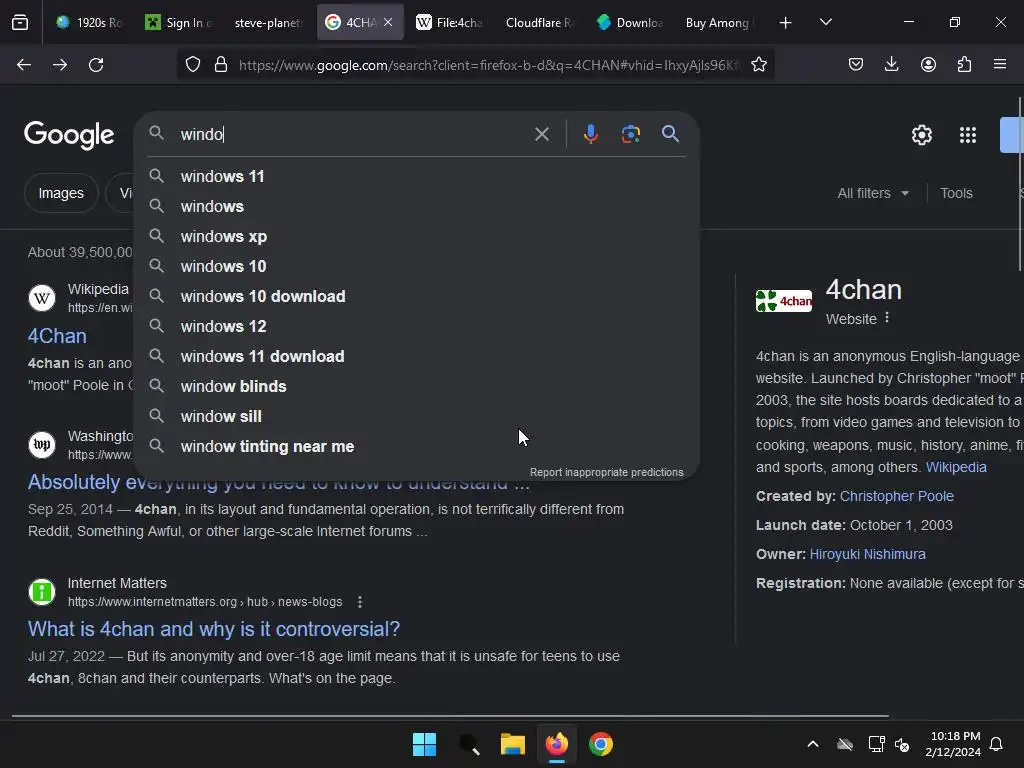Reload the current page
This screenshot has width=1024, height=768.
[x=96, y=65]
